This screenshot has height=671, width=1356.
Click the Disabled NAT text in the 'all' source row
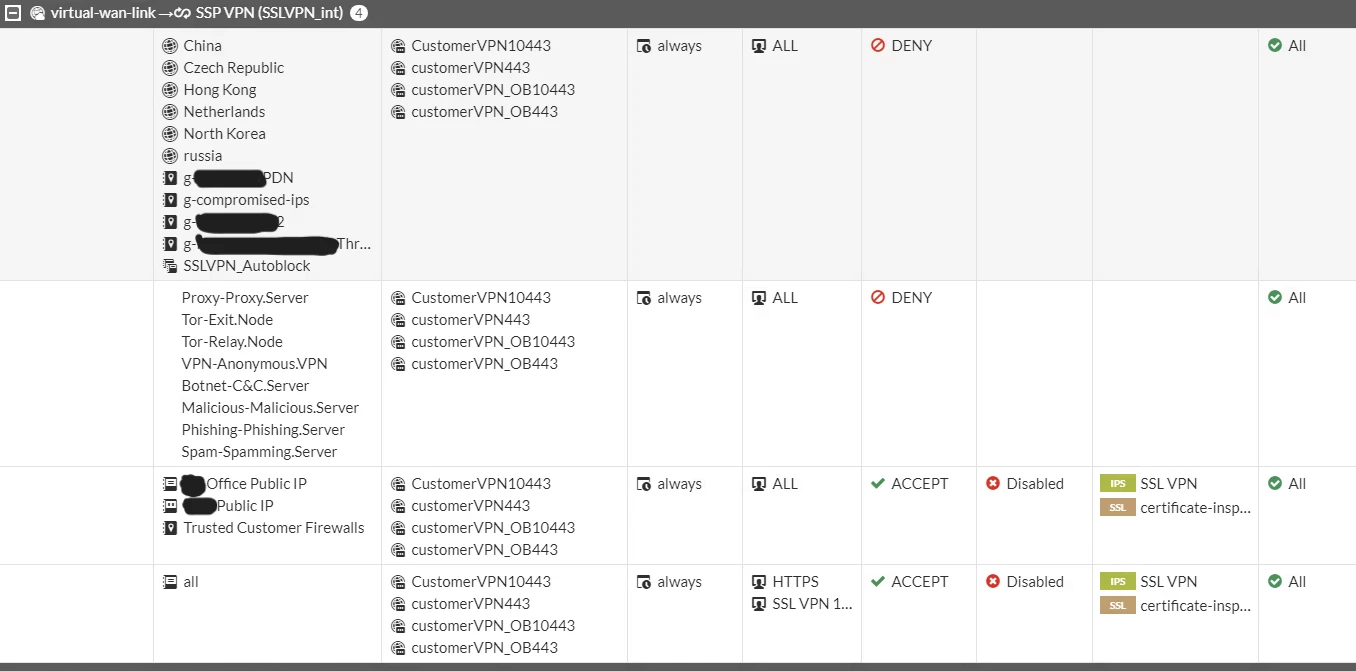coord(1035,582)
